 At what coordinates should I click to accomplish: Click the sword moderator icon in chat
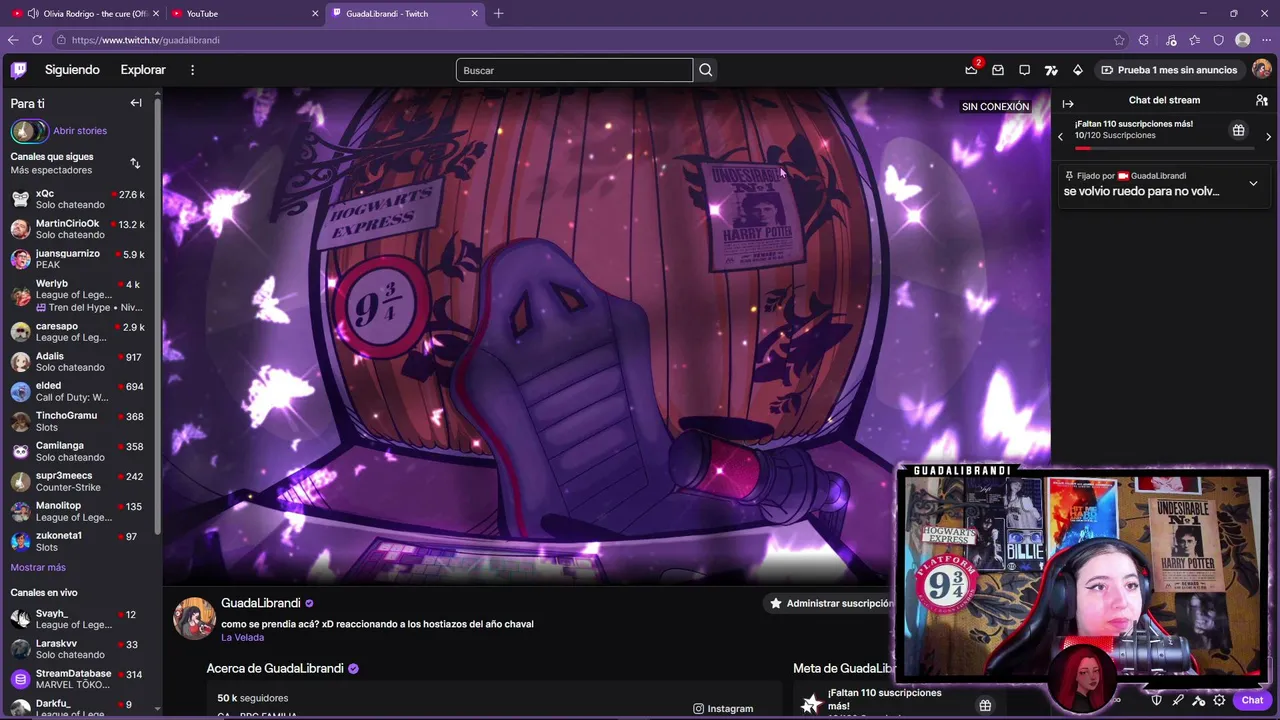[1178, 701]
